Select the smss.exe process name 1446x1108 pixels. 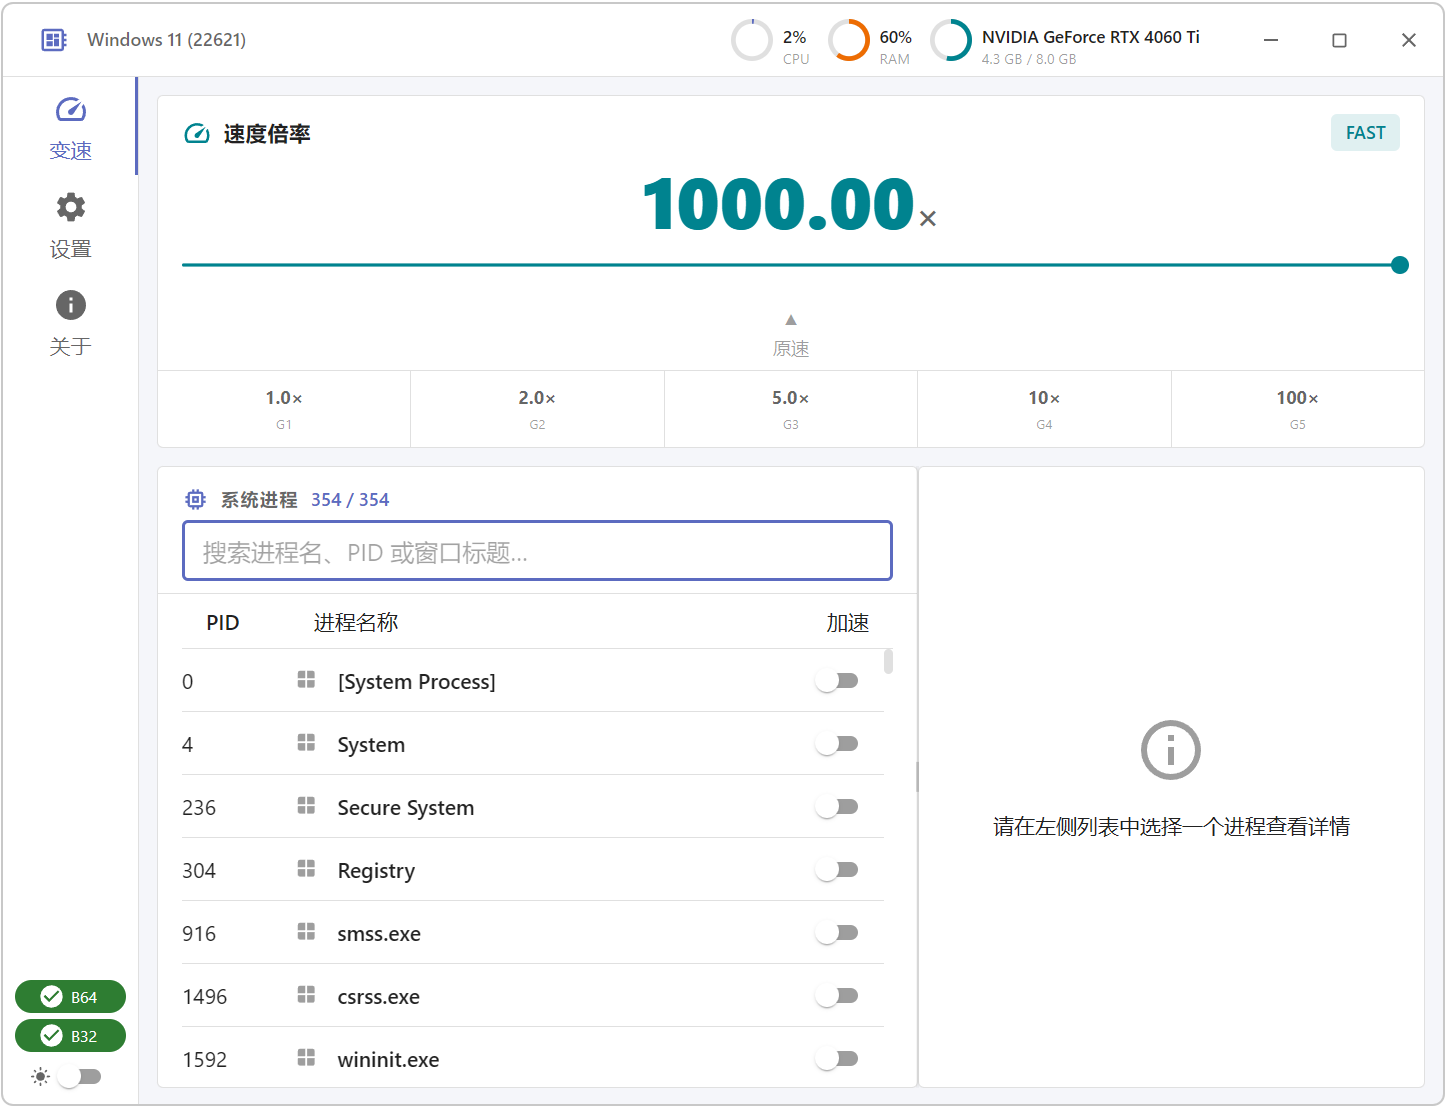379,934
